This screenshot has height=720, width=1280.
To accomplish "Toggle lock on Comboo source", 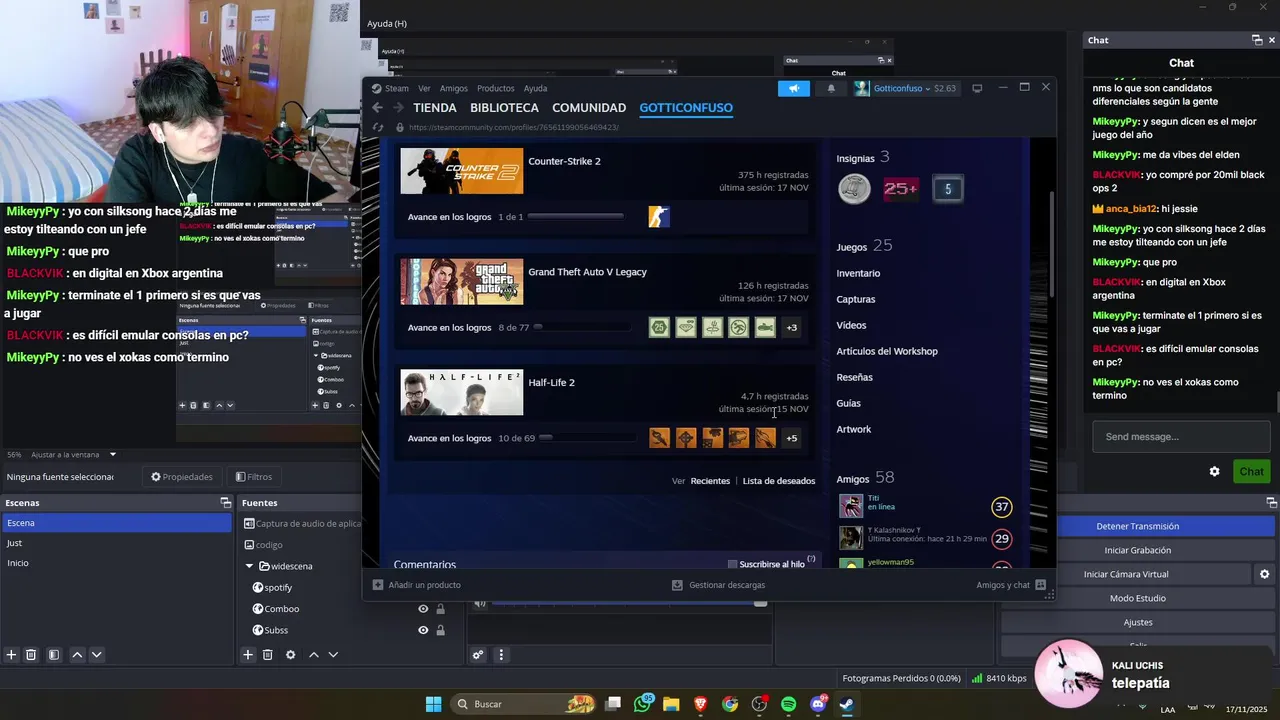I will [x=440, y=609].
